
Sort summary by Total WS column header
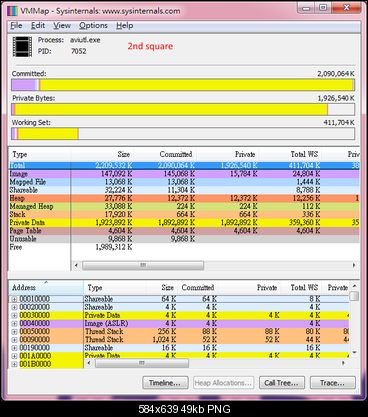pos(290,154)
